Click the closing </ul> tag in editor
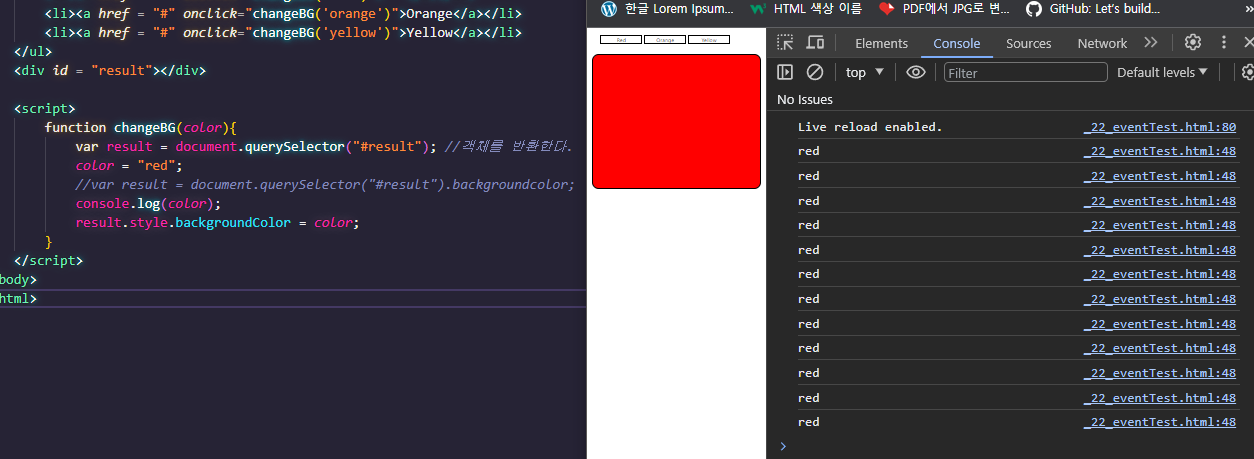Viewport: 1254px width, 459px height. coord(33,51)
